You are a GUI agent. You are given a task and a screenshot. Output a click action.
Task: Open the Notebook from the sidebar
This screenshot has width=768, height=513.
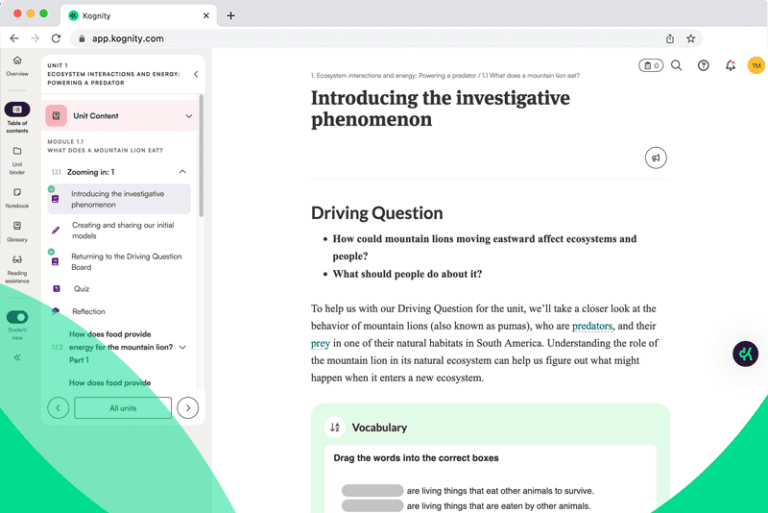point(17,193)
